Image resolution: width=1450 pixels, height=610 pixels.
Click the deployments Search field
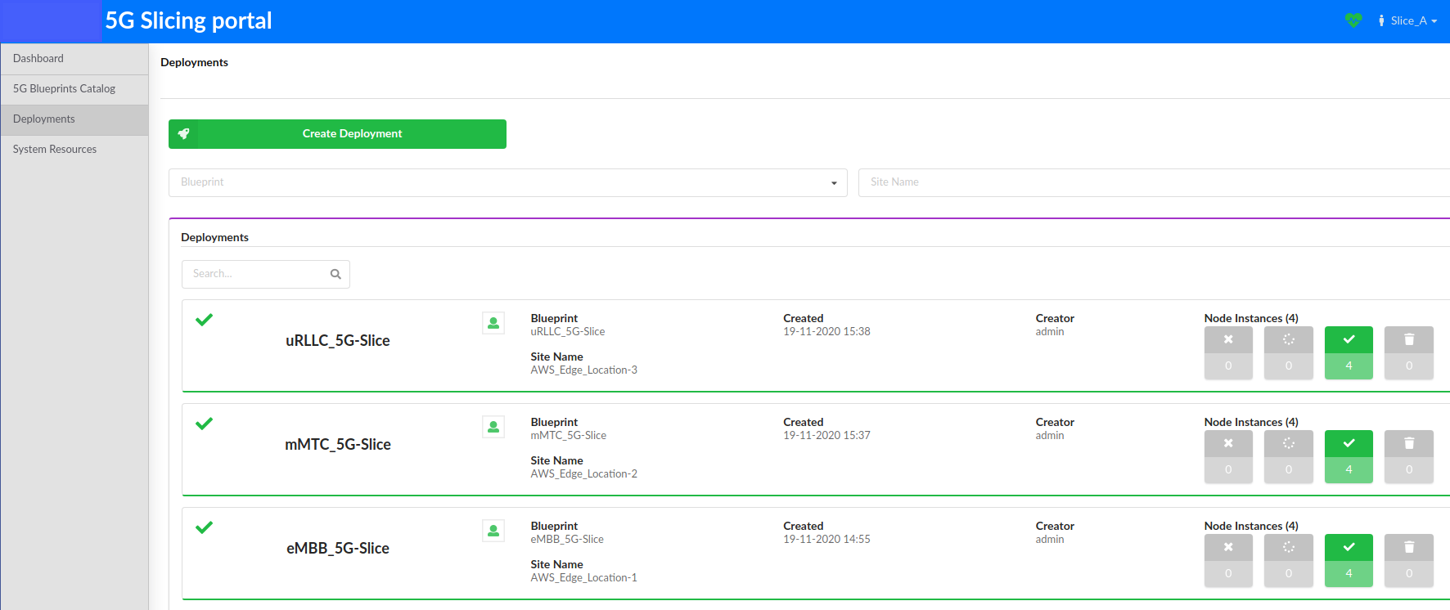pos(266,274)
